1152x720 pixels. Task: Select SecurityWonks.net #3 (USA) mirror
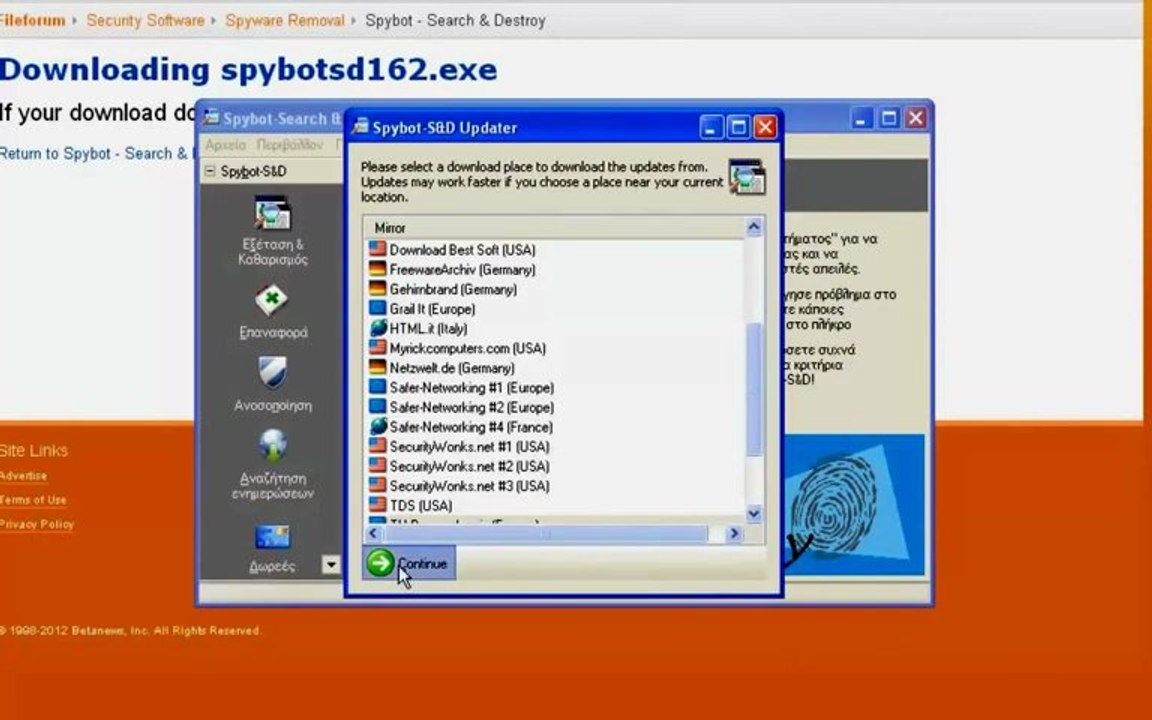[469, 486]
